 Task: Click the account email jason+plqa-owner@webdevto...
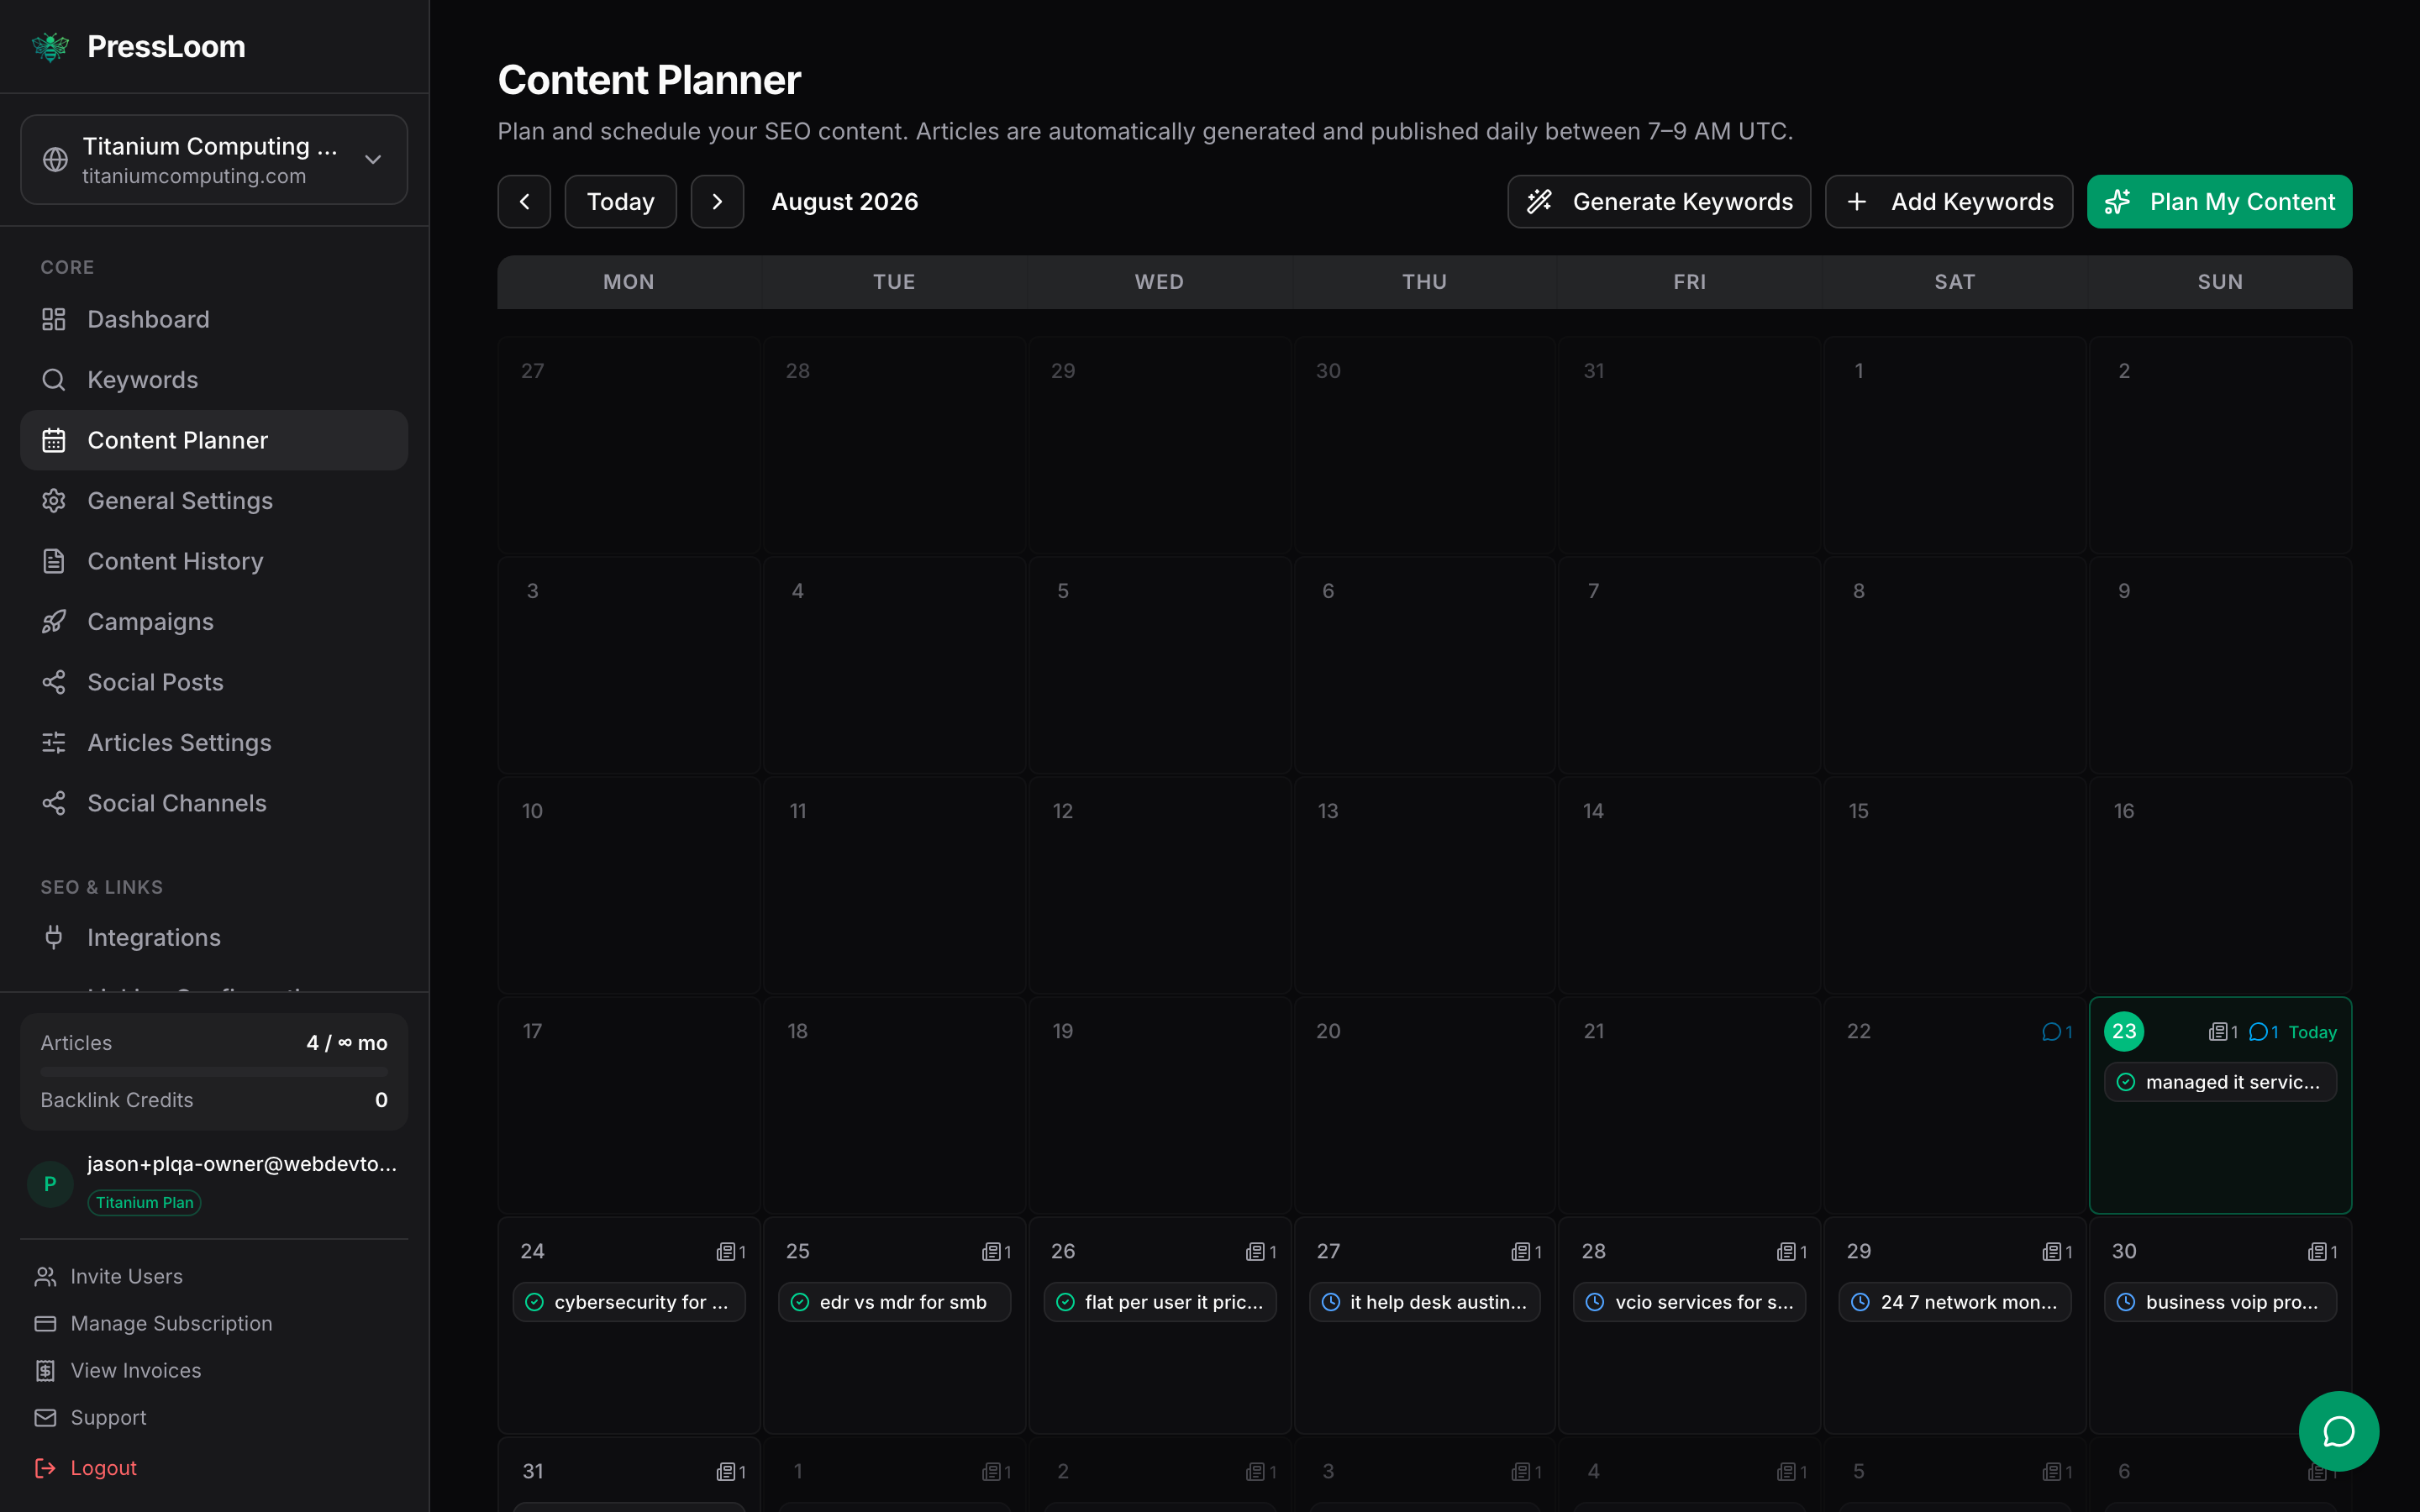[242, 1164]
